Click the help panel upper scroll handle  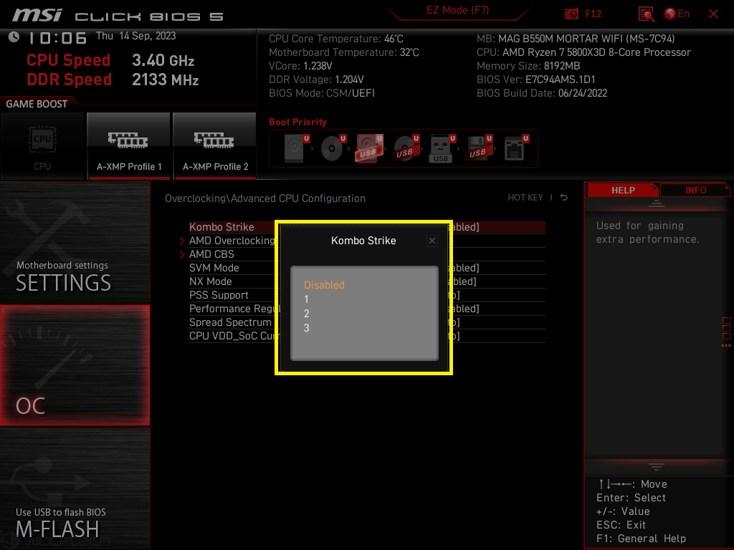tap(656, 203)
